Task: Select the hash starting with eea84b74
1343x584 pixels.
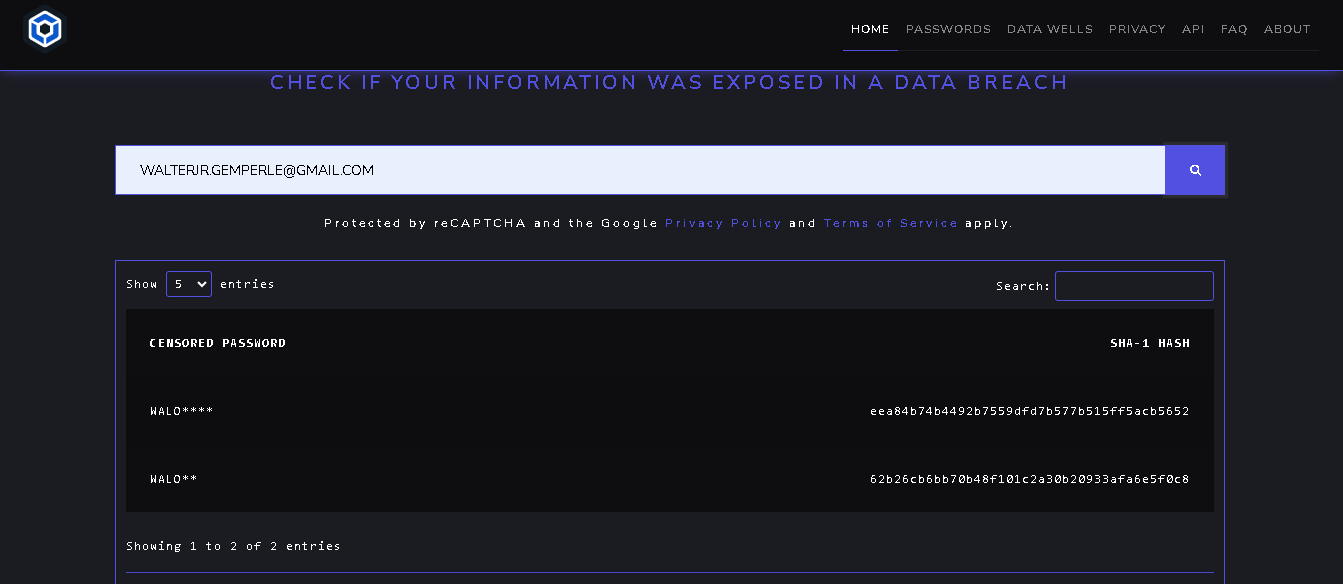Action: (x=1030, y=411)
